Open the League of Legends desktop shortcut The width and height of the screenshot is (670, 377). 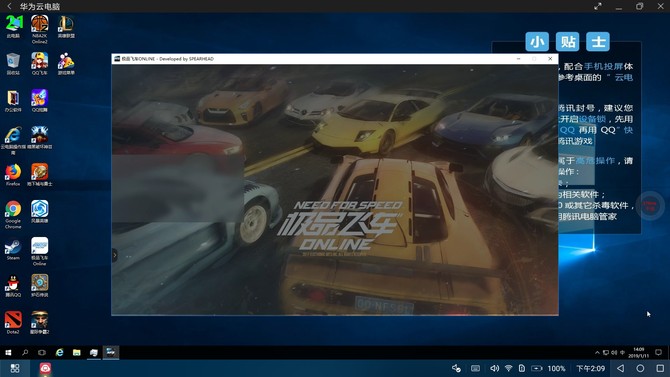click(x=66, y=27)
